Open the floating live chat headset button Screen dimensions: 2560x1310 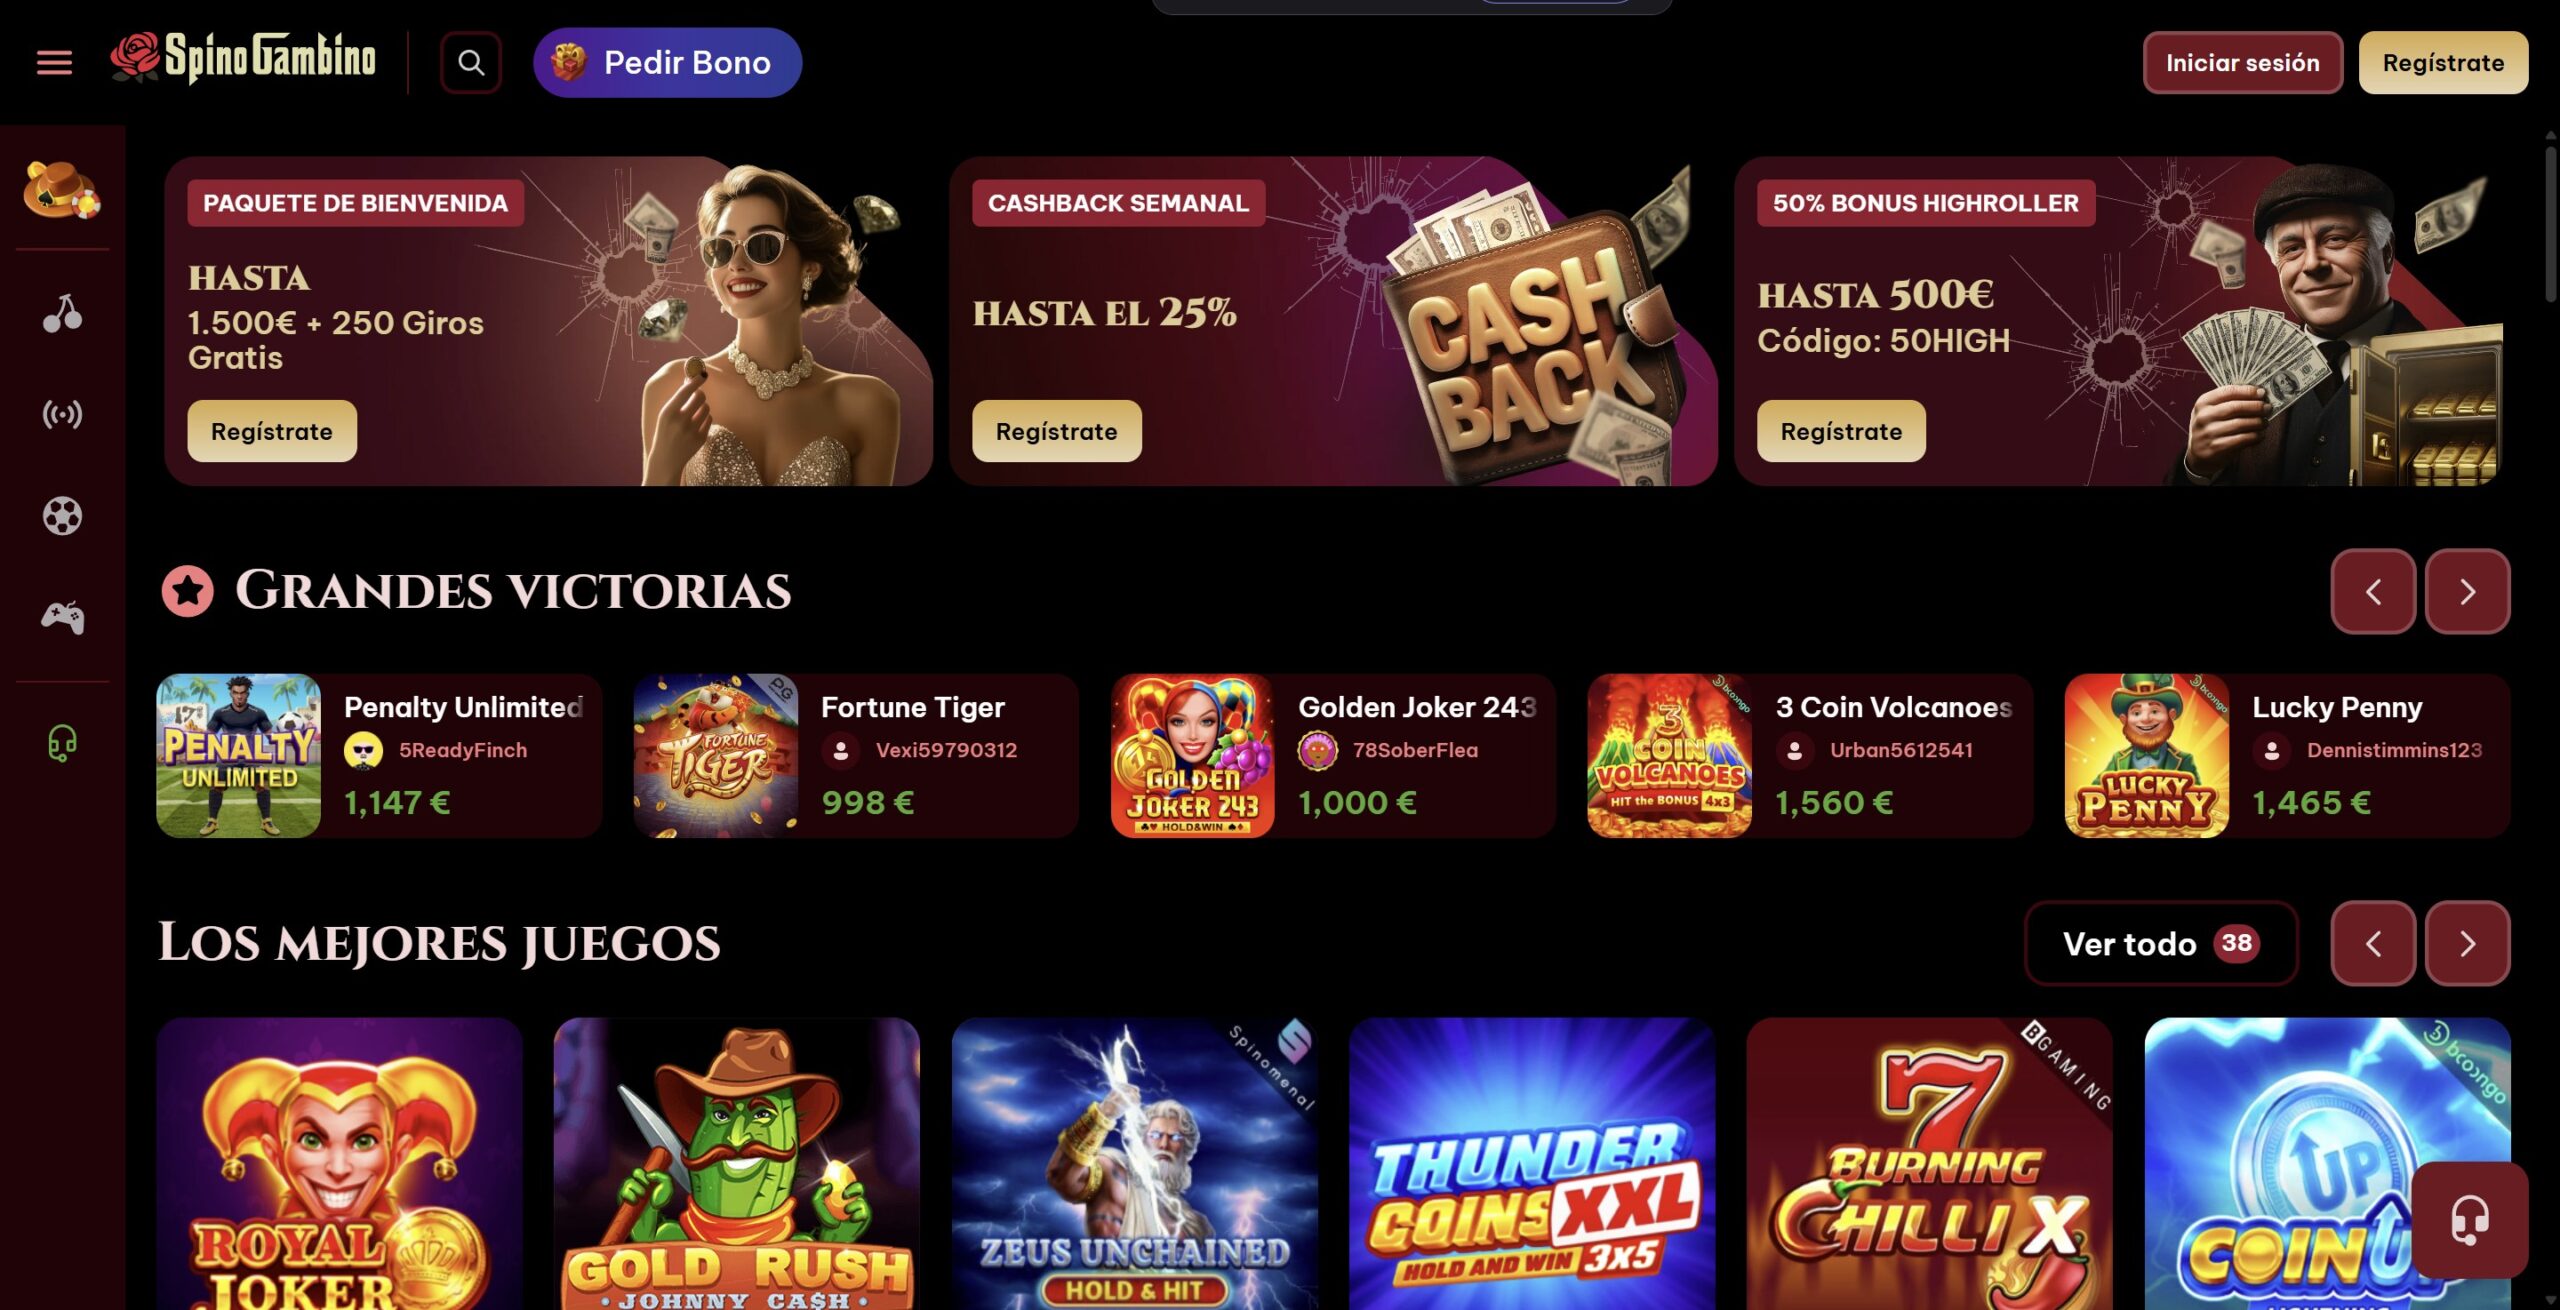point(2469,1220)
